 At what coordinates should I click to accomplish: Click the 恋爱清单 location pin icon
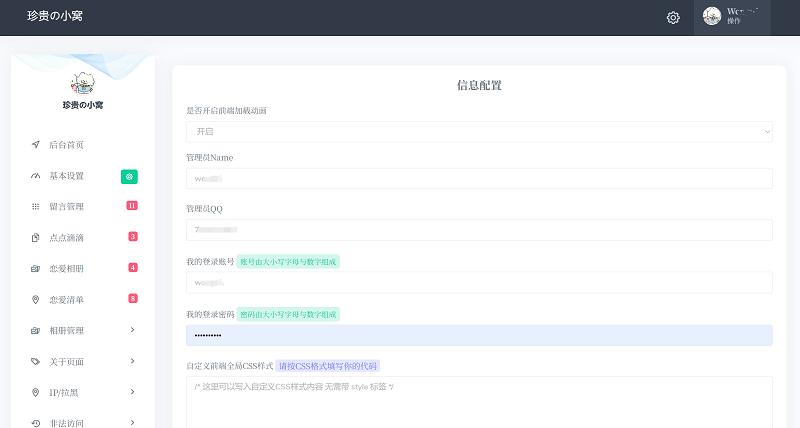click(36, 299)
